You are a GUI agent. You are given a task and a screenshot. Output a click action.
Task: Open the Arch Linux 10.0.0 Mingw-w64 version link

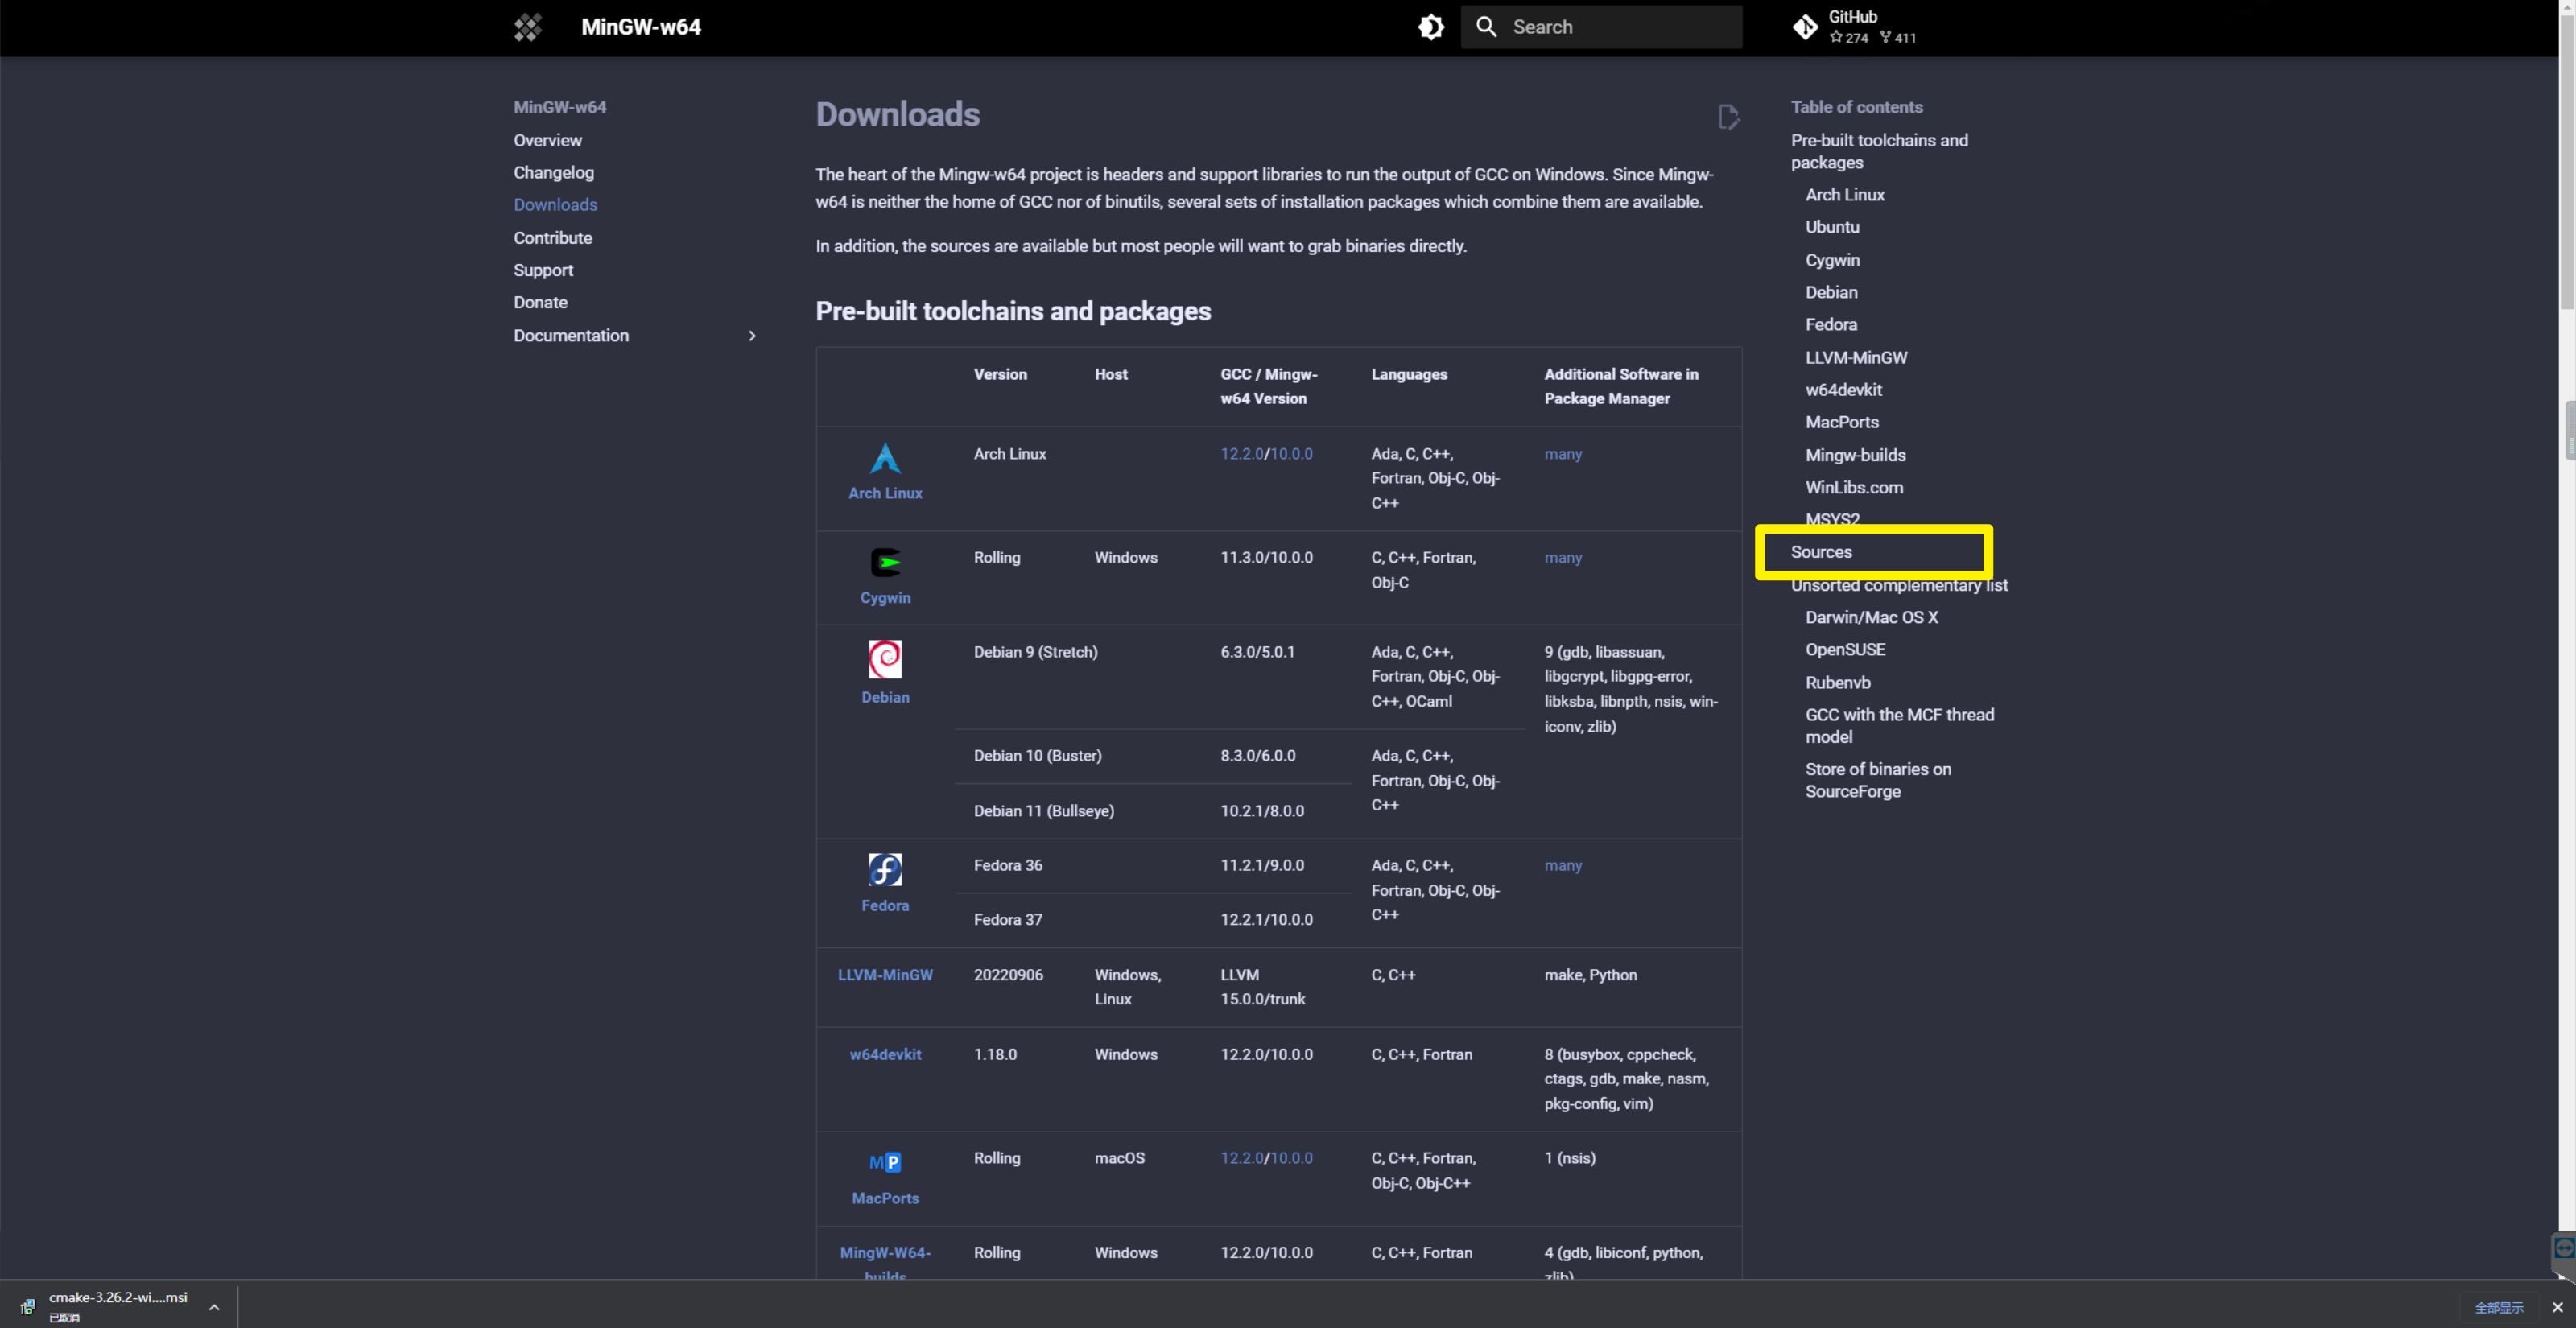click(1291, 453)
